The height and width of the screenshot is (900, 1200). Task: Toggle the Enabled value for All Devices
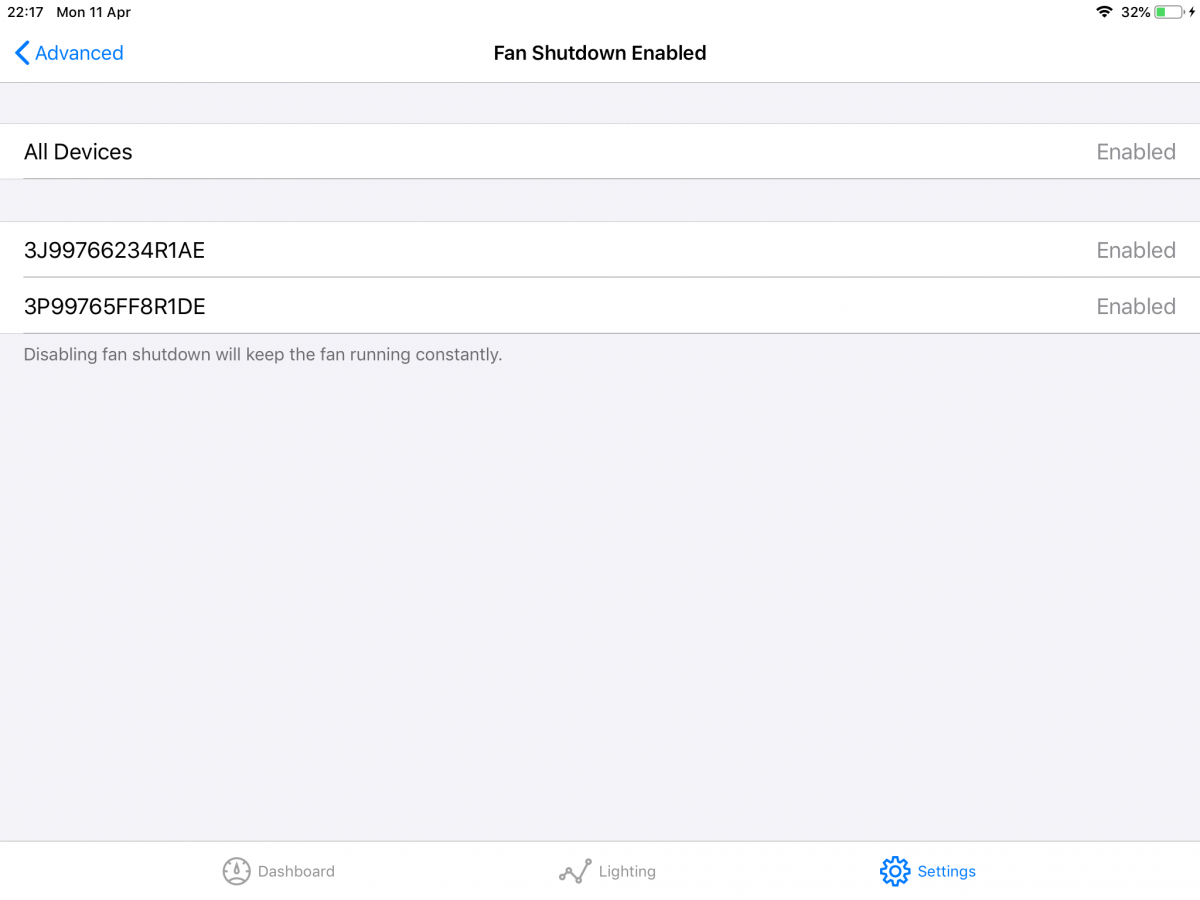[x=1136, y=152]
